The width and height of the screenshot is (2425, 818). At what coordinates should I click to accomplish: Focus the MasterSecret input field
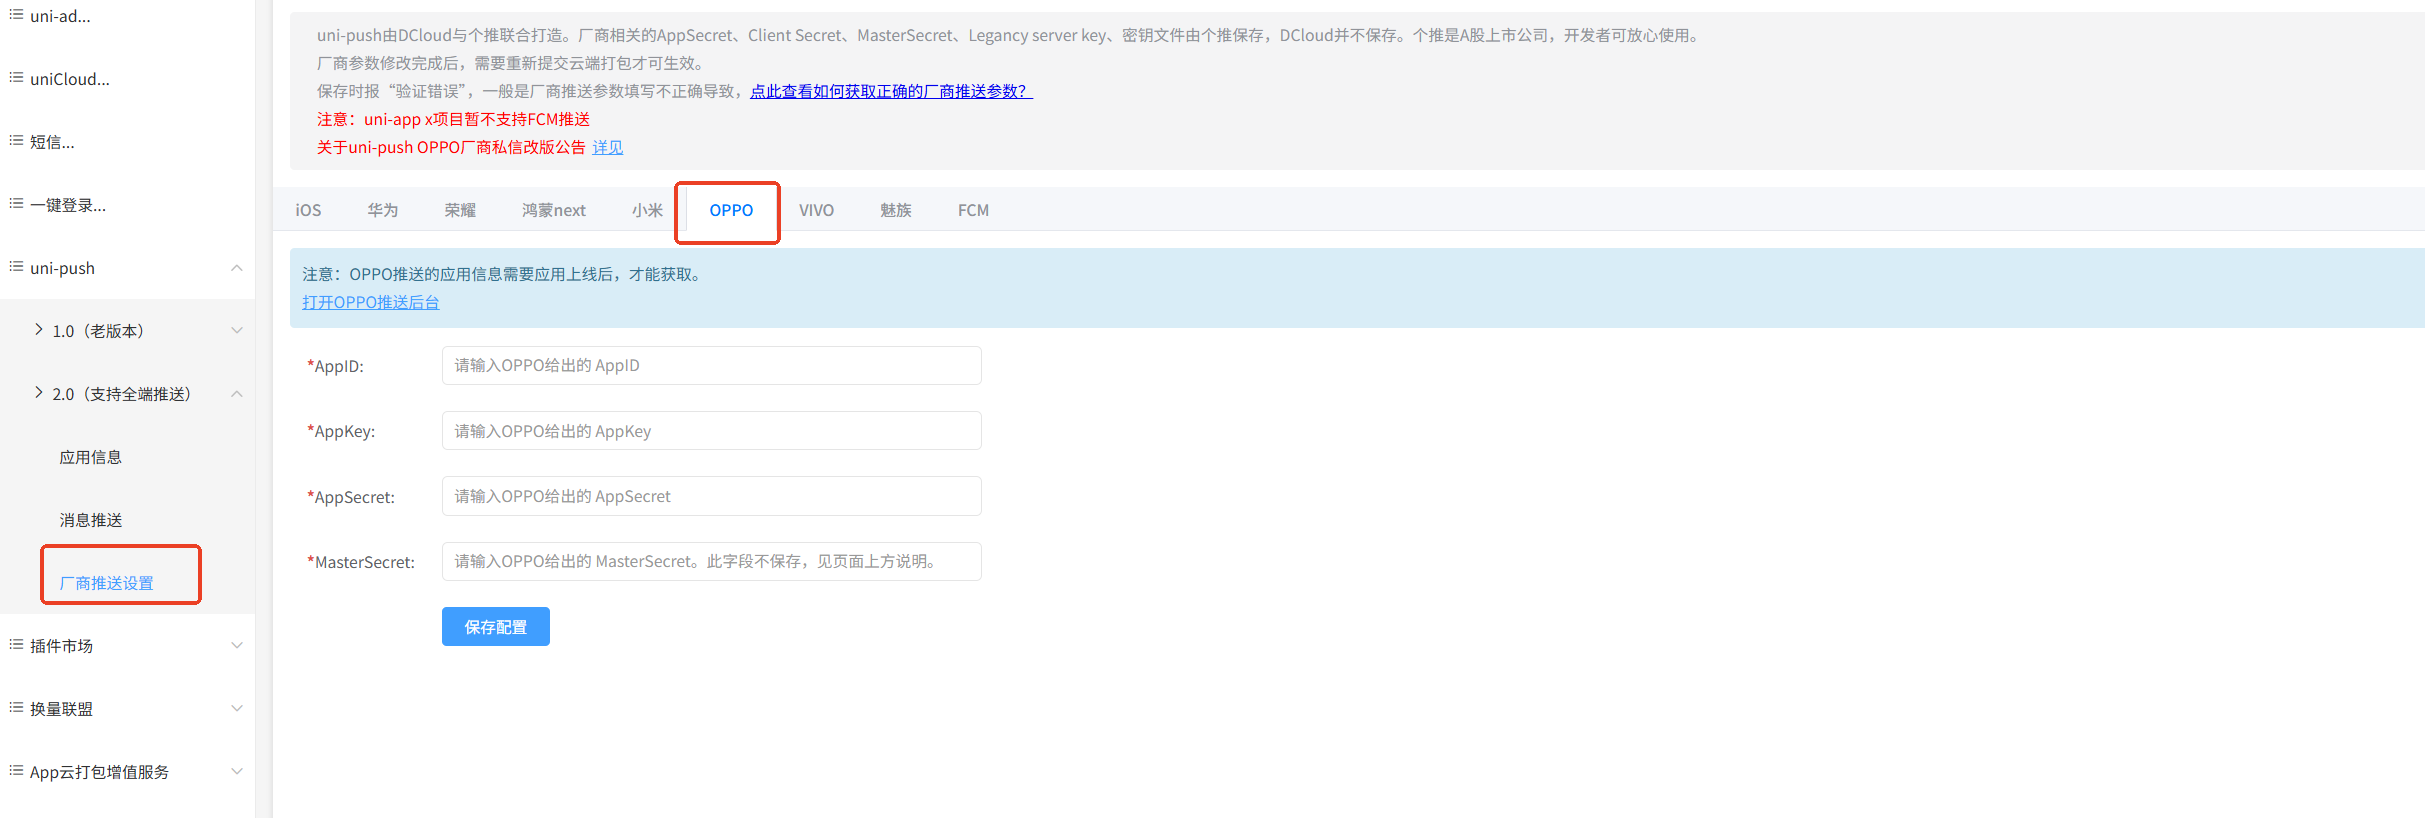point(712,561)
